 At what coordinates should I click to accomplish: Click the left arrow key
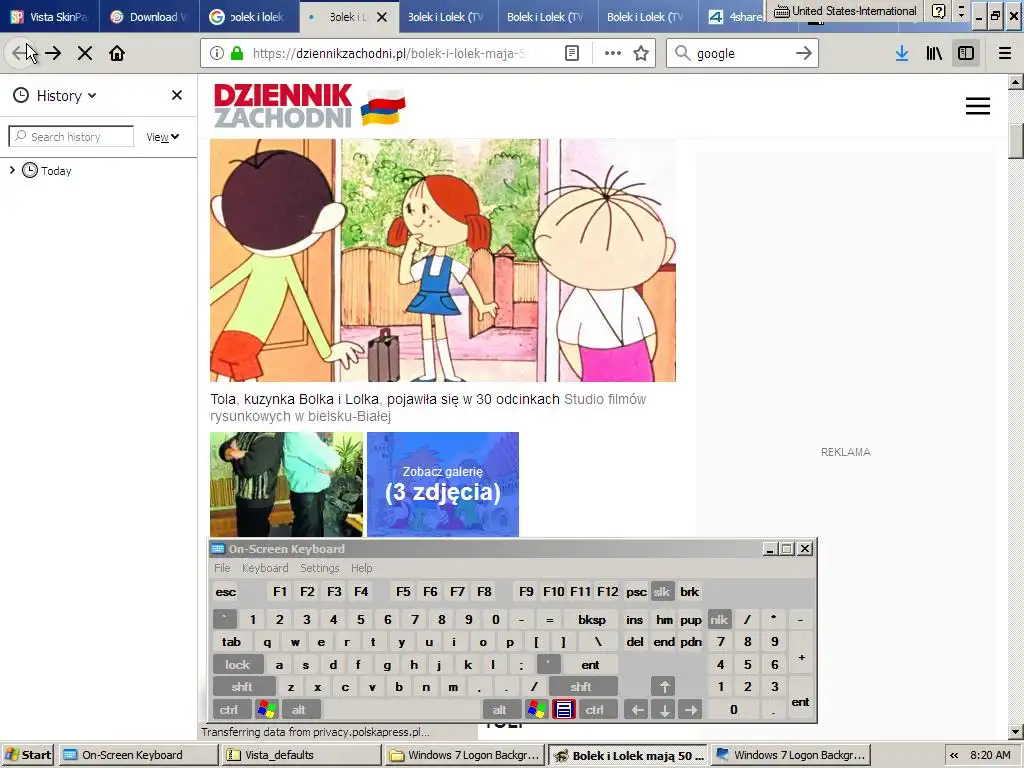click(x=637, y=709)
